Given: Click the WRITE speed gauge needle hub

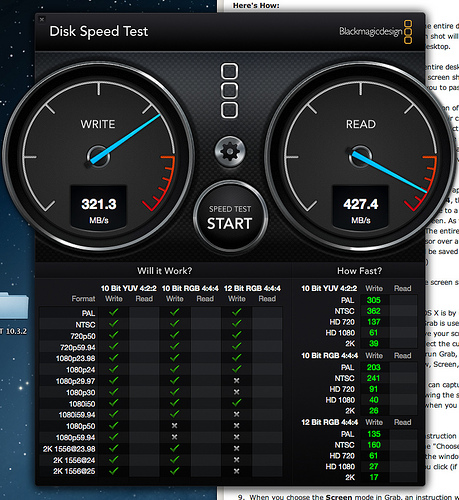Looking at the screenshot, I should pyautogui.click(x=99, y=156).
